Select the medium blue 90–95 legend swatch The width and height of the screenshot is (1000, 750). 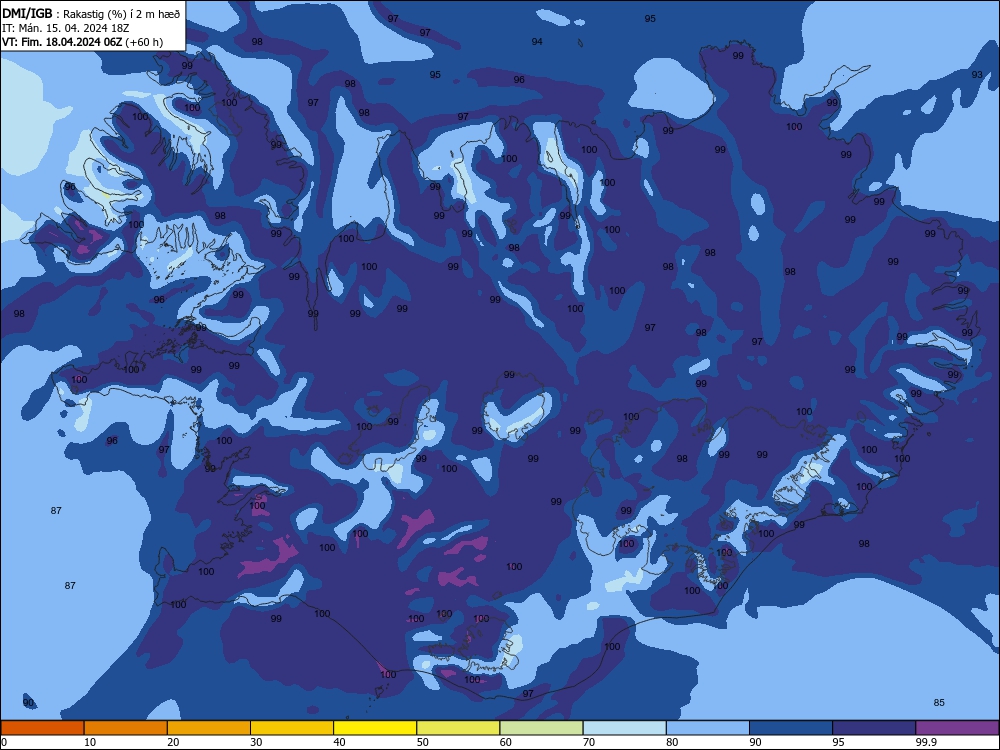tap(791, 728)
